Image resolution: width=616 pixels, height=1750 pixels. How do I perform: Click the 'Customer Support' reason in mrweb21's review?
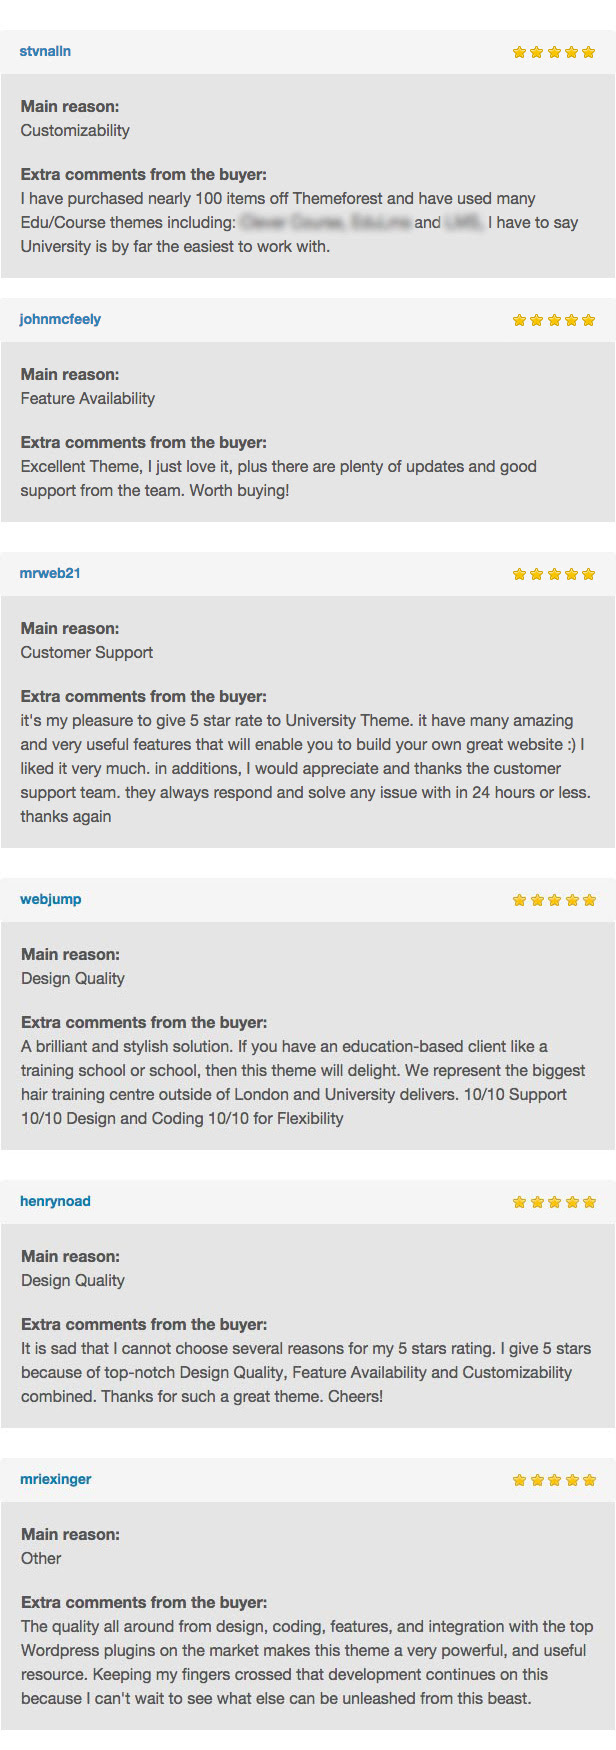(x=87, y=652)
